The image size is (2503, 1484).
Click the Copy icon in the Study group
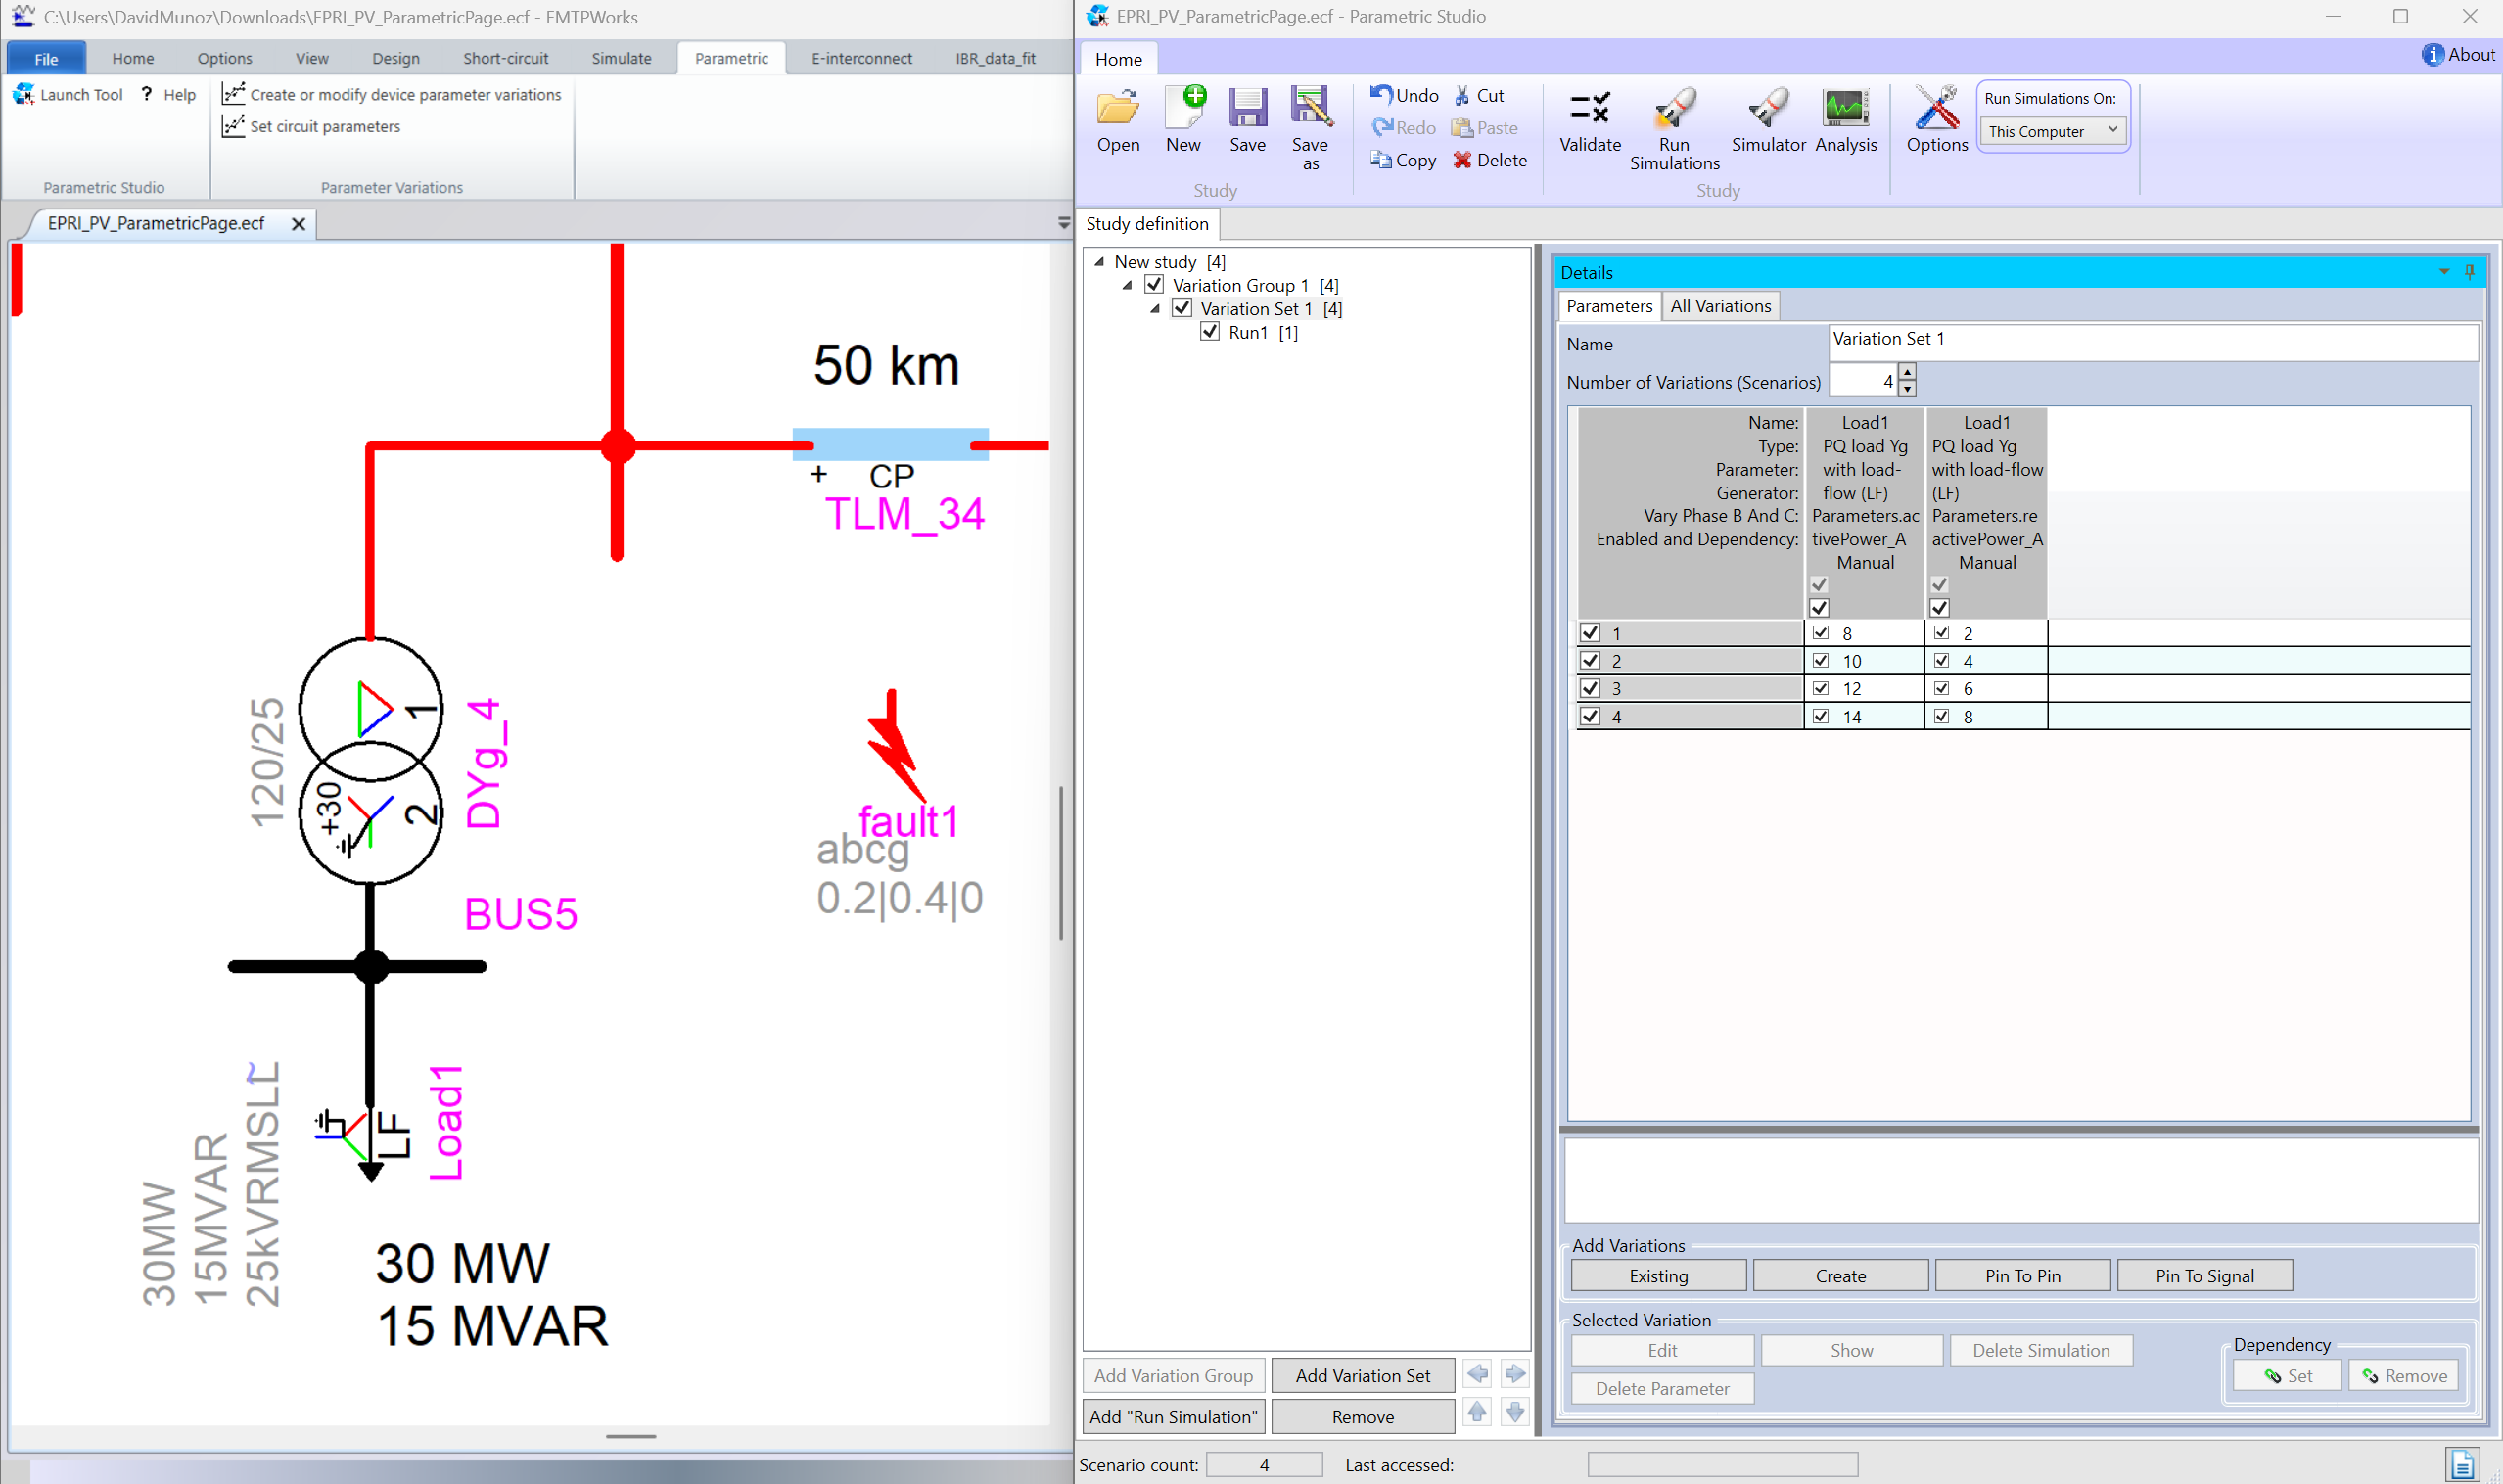[x=1382, y=160]
